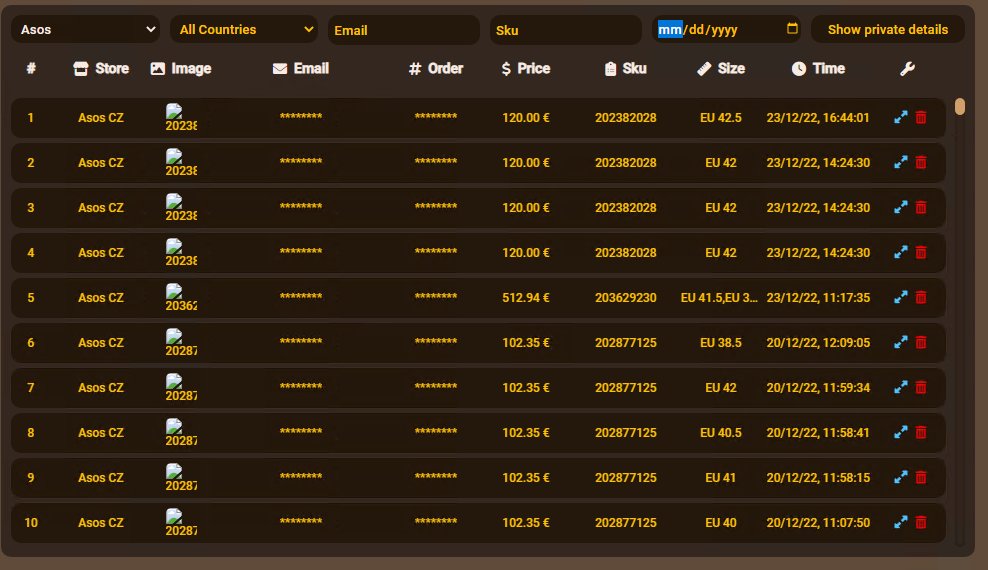Expand details for row 4 order
The width and height of the screenshot is (988, 570).
tap(900, 253)
